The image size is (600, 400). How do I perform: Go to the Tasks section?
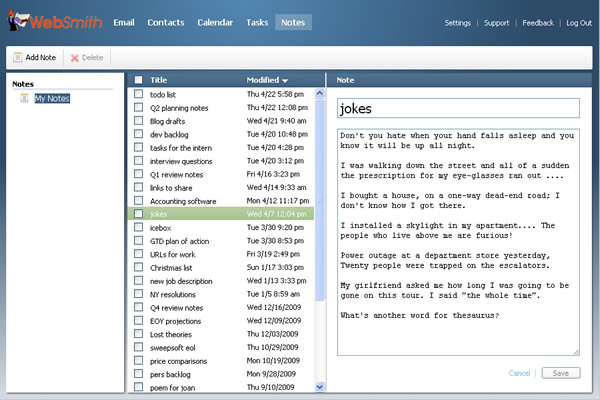[257, 22]
